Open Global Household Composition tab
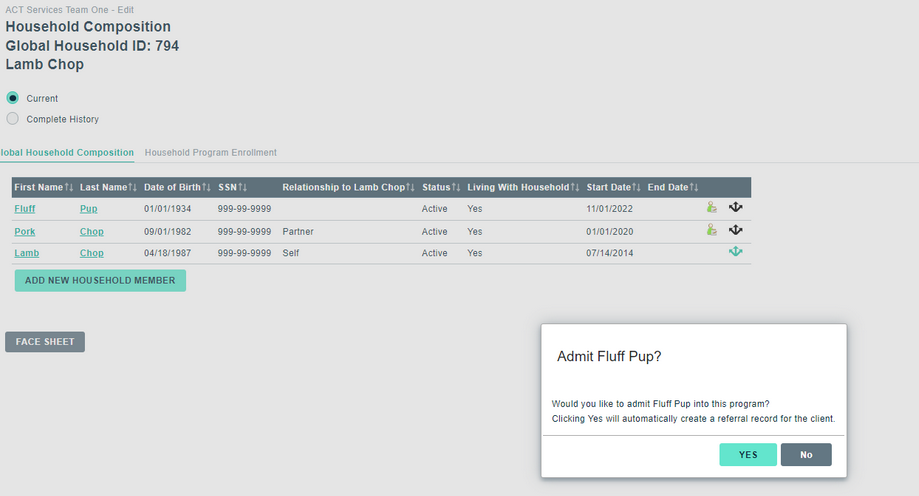This screenshot has width=919, height=496. tap(67, 153)
